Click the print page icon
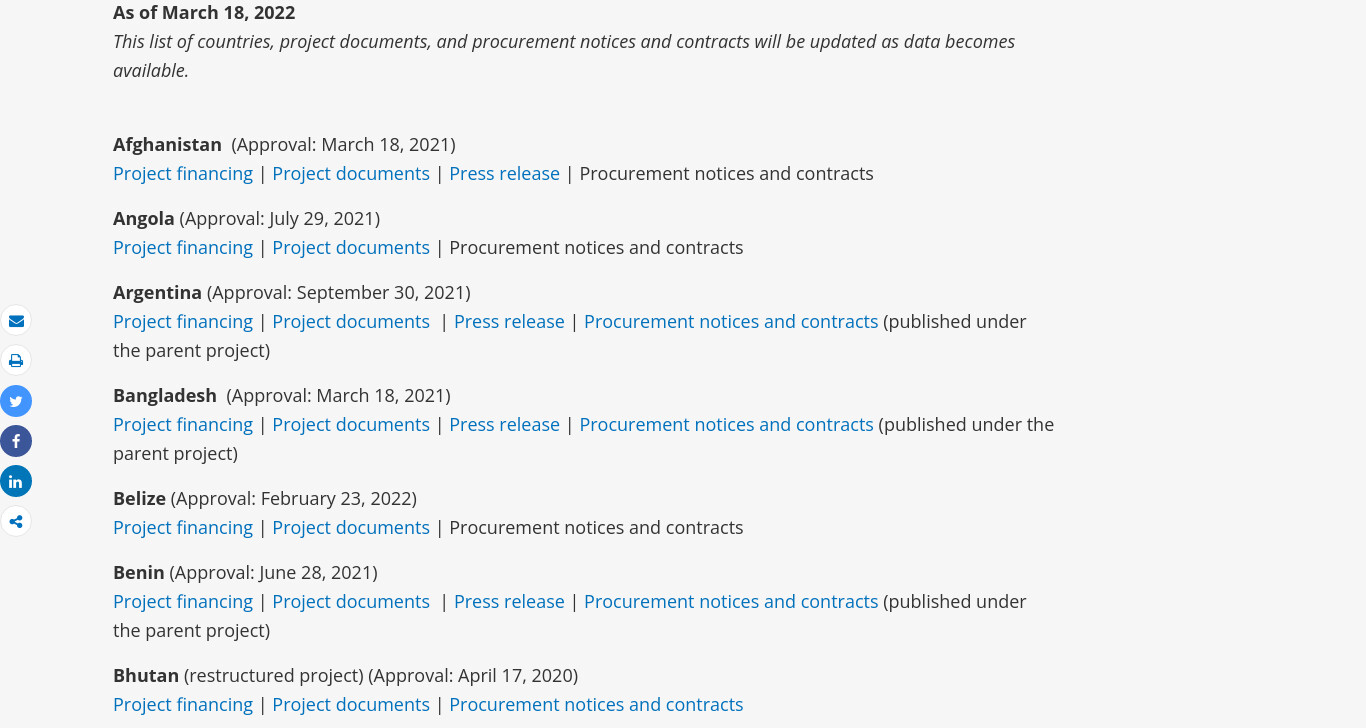This screenshot has width=1366, height=728. pyautogui.click(x=16, y=361)
